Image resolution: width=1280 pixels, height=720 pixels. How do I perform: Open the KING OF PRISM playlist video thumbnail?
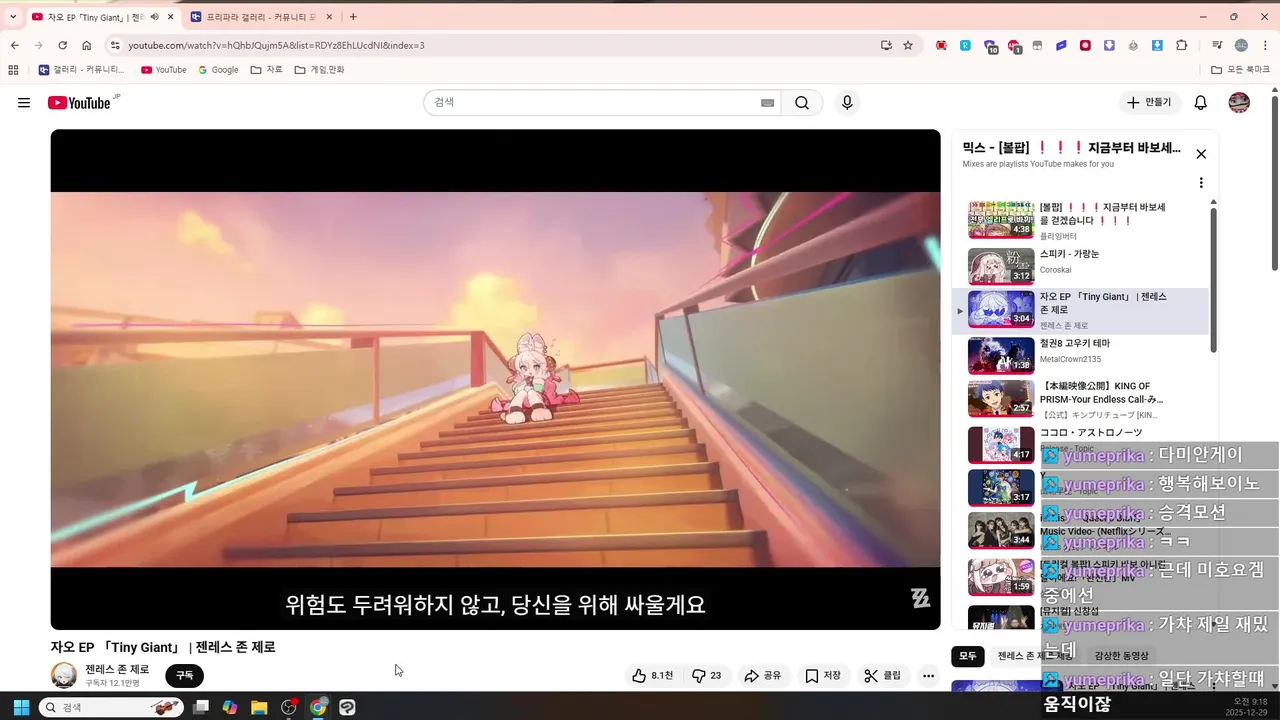coord(1001,398)
